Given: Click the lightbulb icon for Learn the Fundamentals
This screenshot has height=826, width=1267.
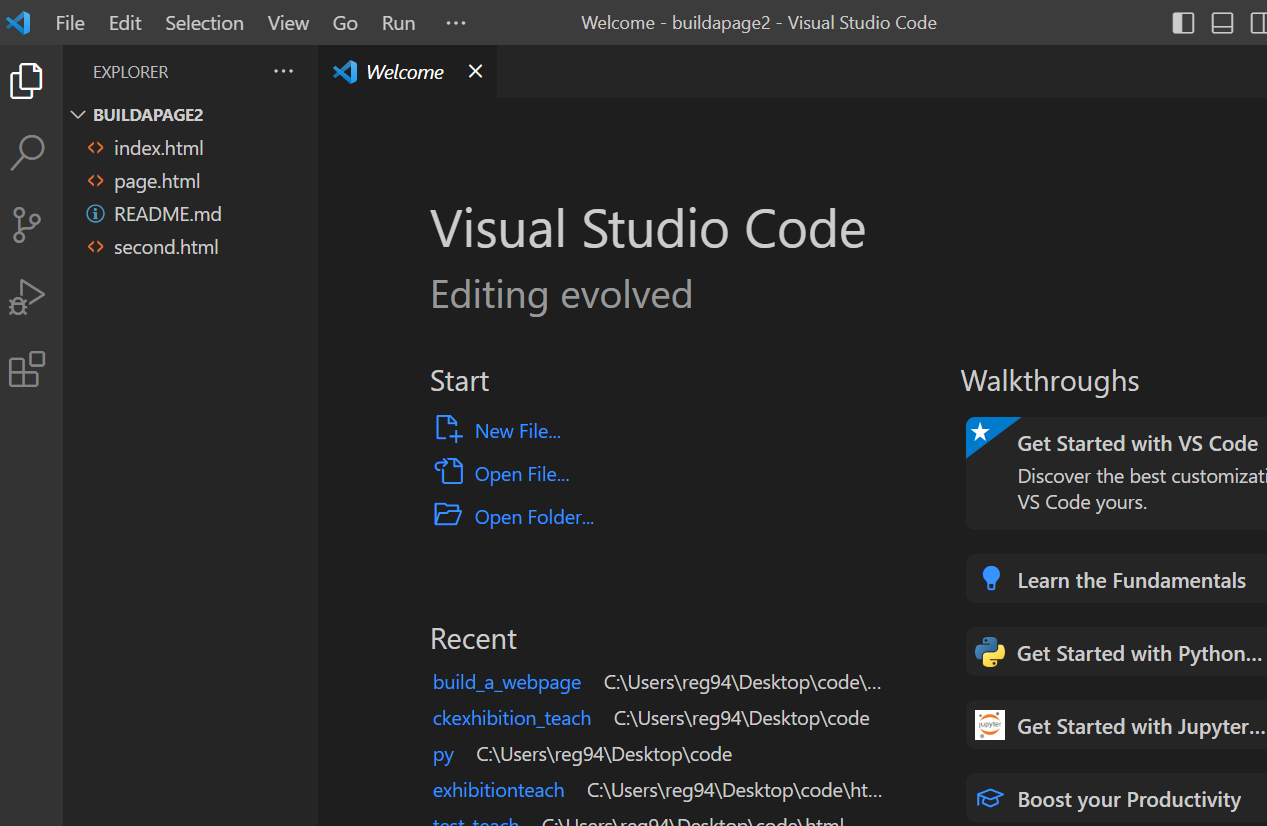Looking at the screenshot, I should tap(991, 579).
